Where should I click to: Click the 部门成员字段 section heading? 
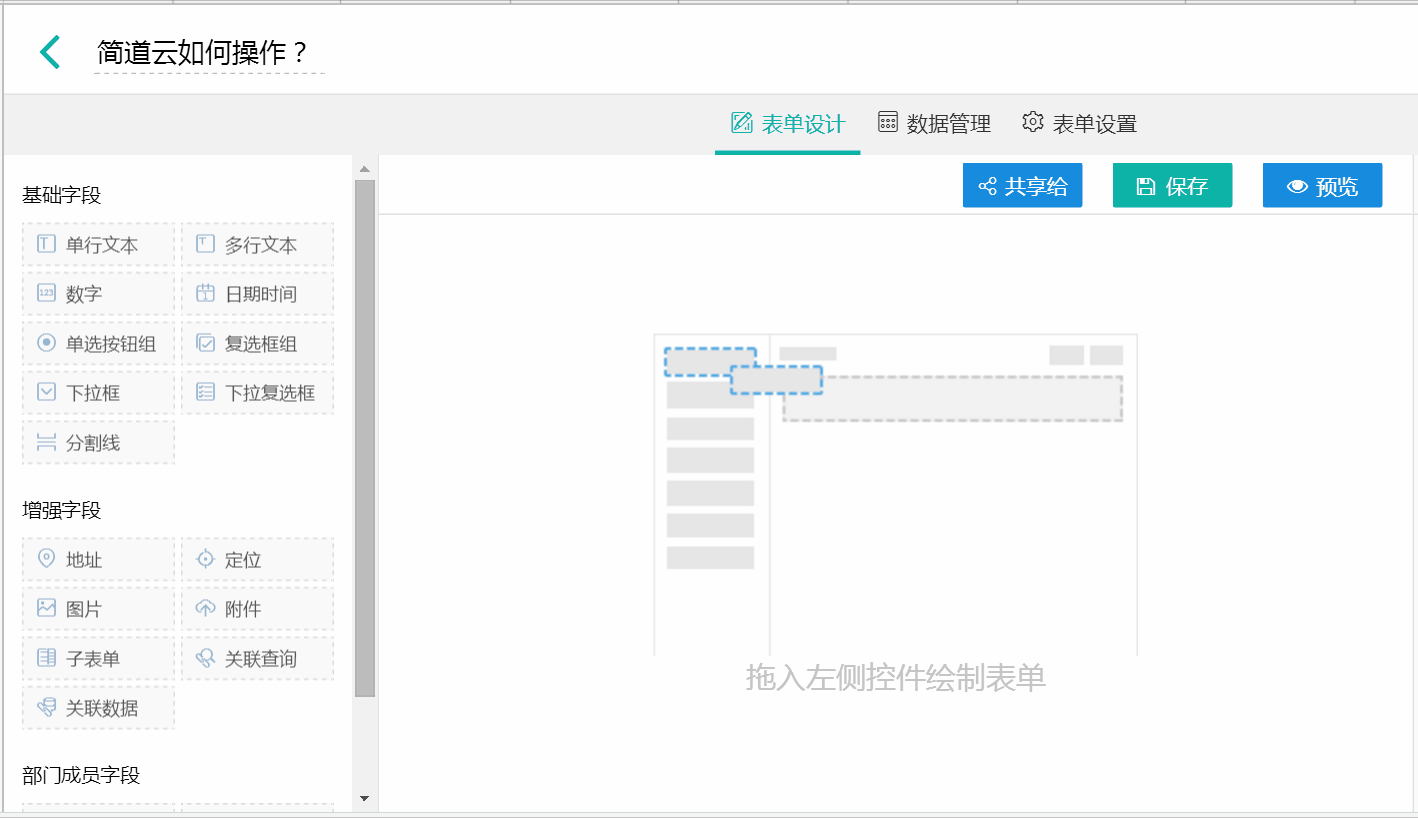tap(81, 775)
